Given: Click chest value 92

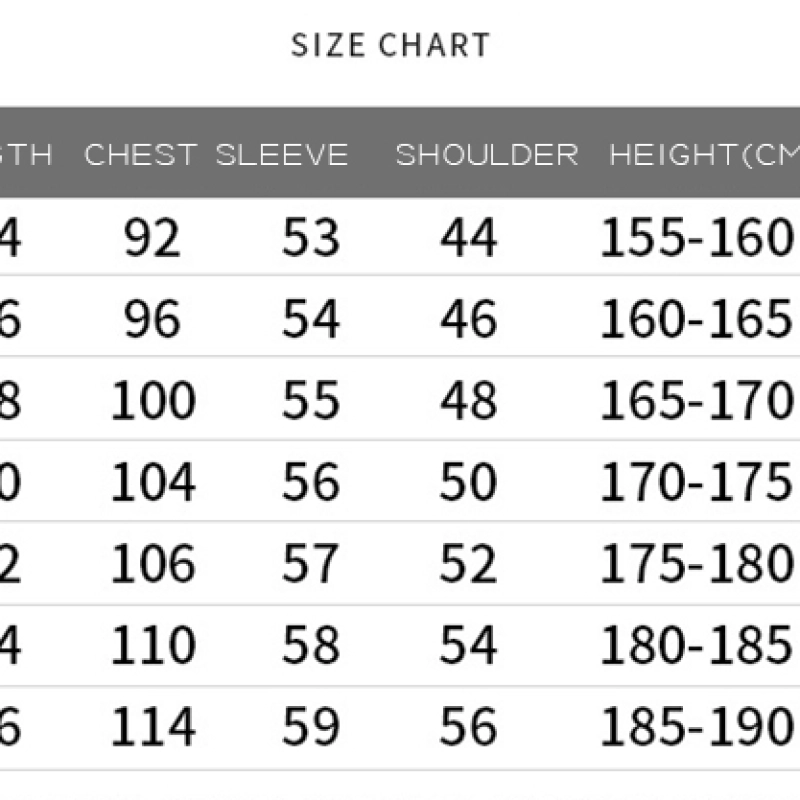Looking at the screenshot, I should point(153,237).
